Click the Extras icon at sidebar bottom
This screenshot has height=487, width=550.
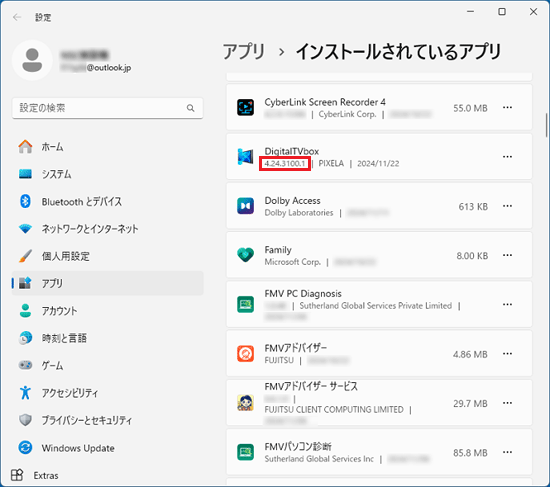coord(17,475)
